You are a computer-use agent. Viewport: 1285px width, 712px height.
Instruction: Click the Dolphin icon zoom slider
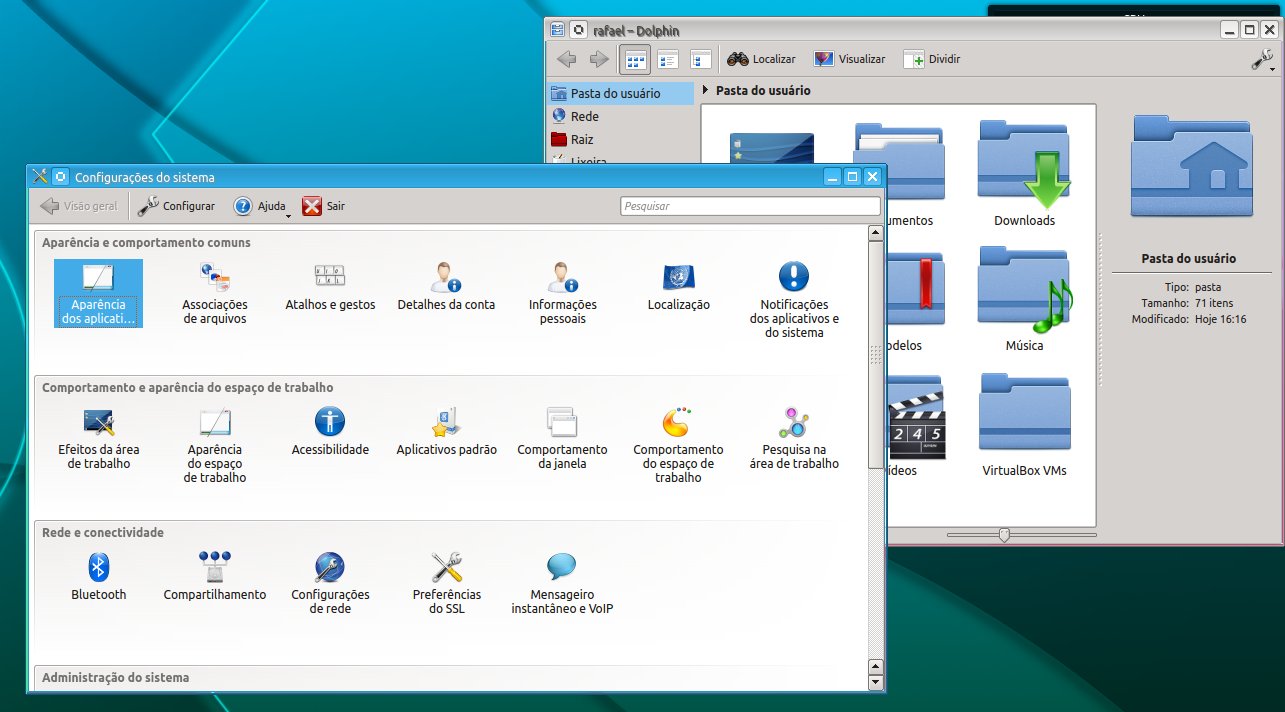1004,535
